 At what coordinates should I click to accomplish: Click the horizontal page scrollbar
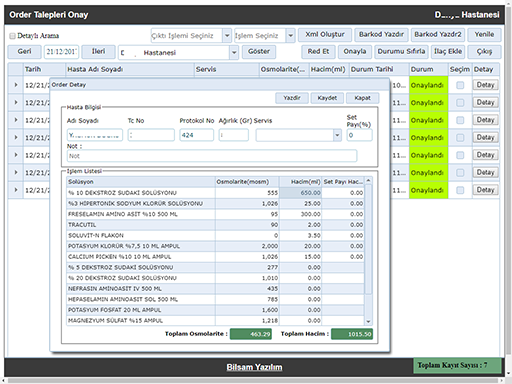[253, 380]
